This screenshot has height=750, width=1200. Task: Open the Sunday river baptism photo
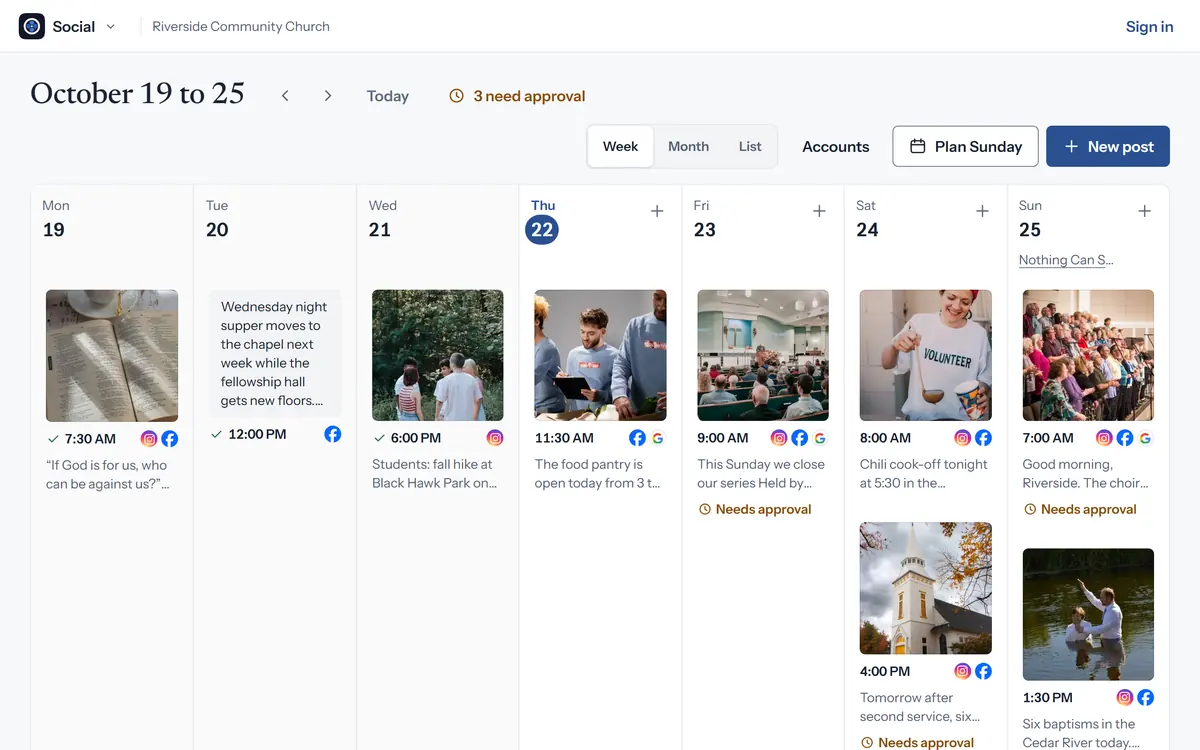tap(1088, 614)
